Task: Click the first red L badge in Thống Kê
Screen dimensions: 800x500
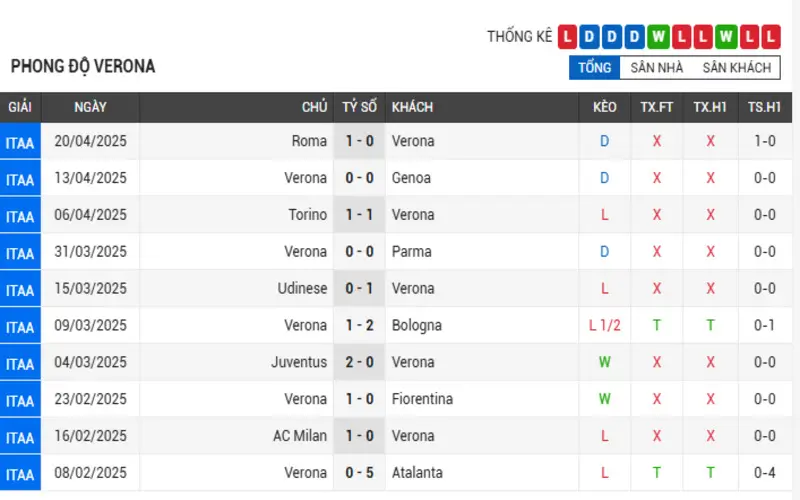Action: tap(567, 37)
